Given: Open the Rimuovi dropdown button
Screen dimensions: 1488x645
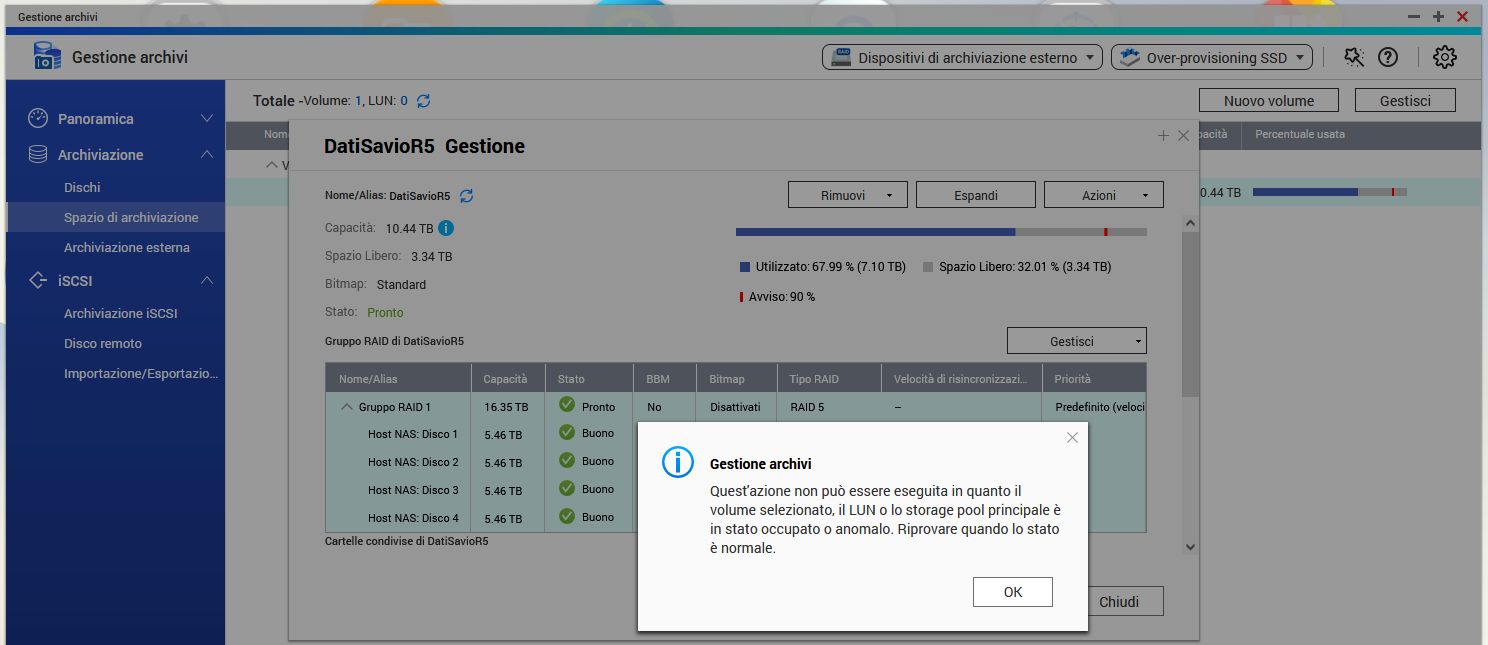Looking at the screenshot, I should pyautogui.click(x=847, y=195).
